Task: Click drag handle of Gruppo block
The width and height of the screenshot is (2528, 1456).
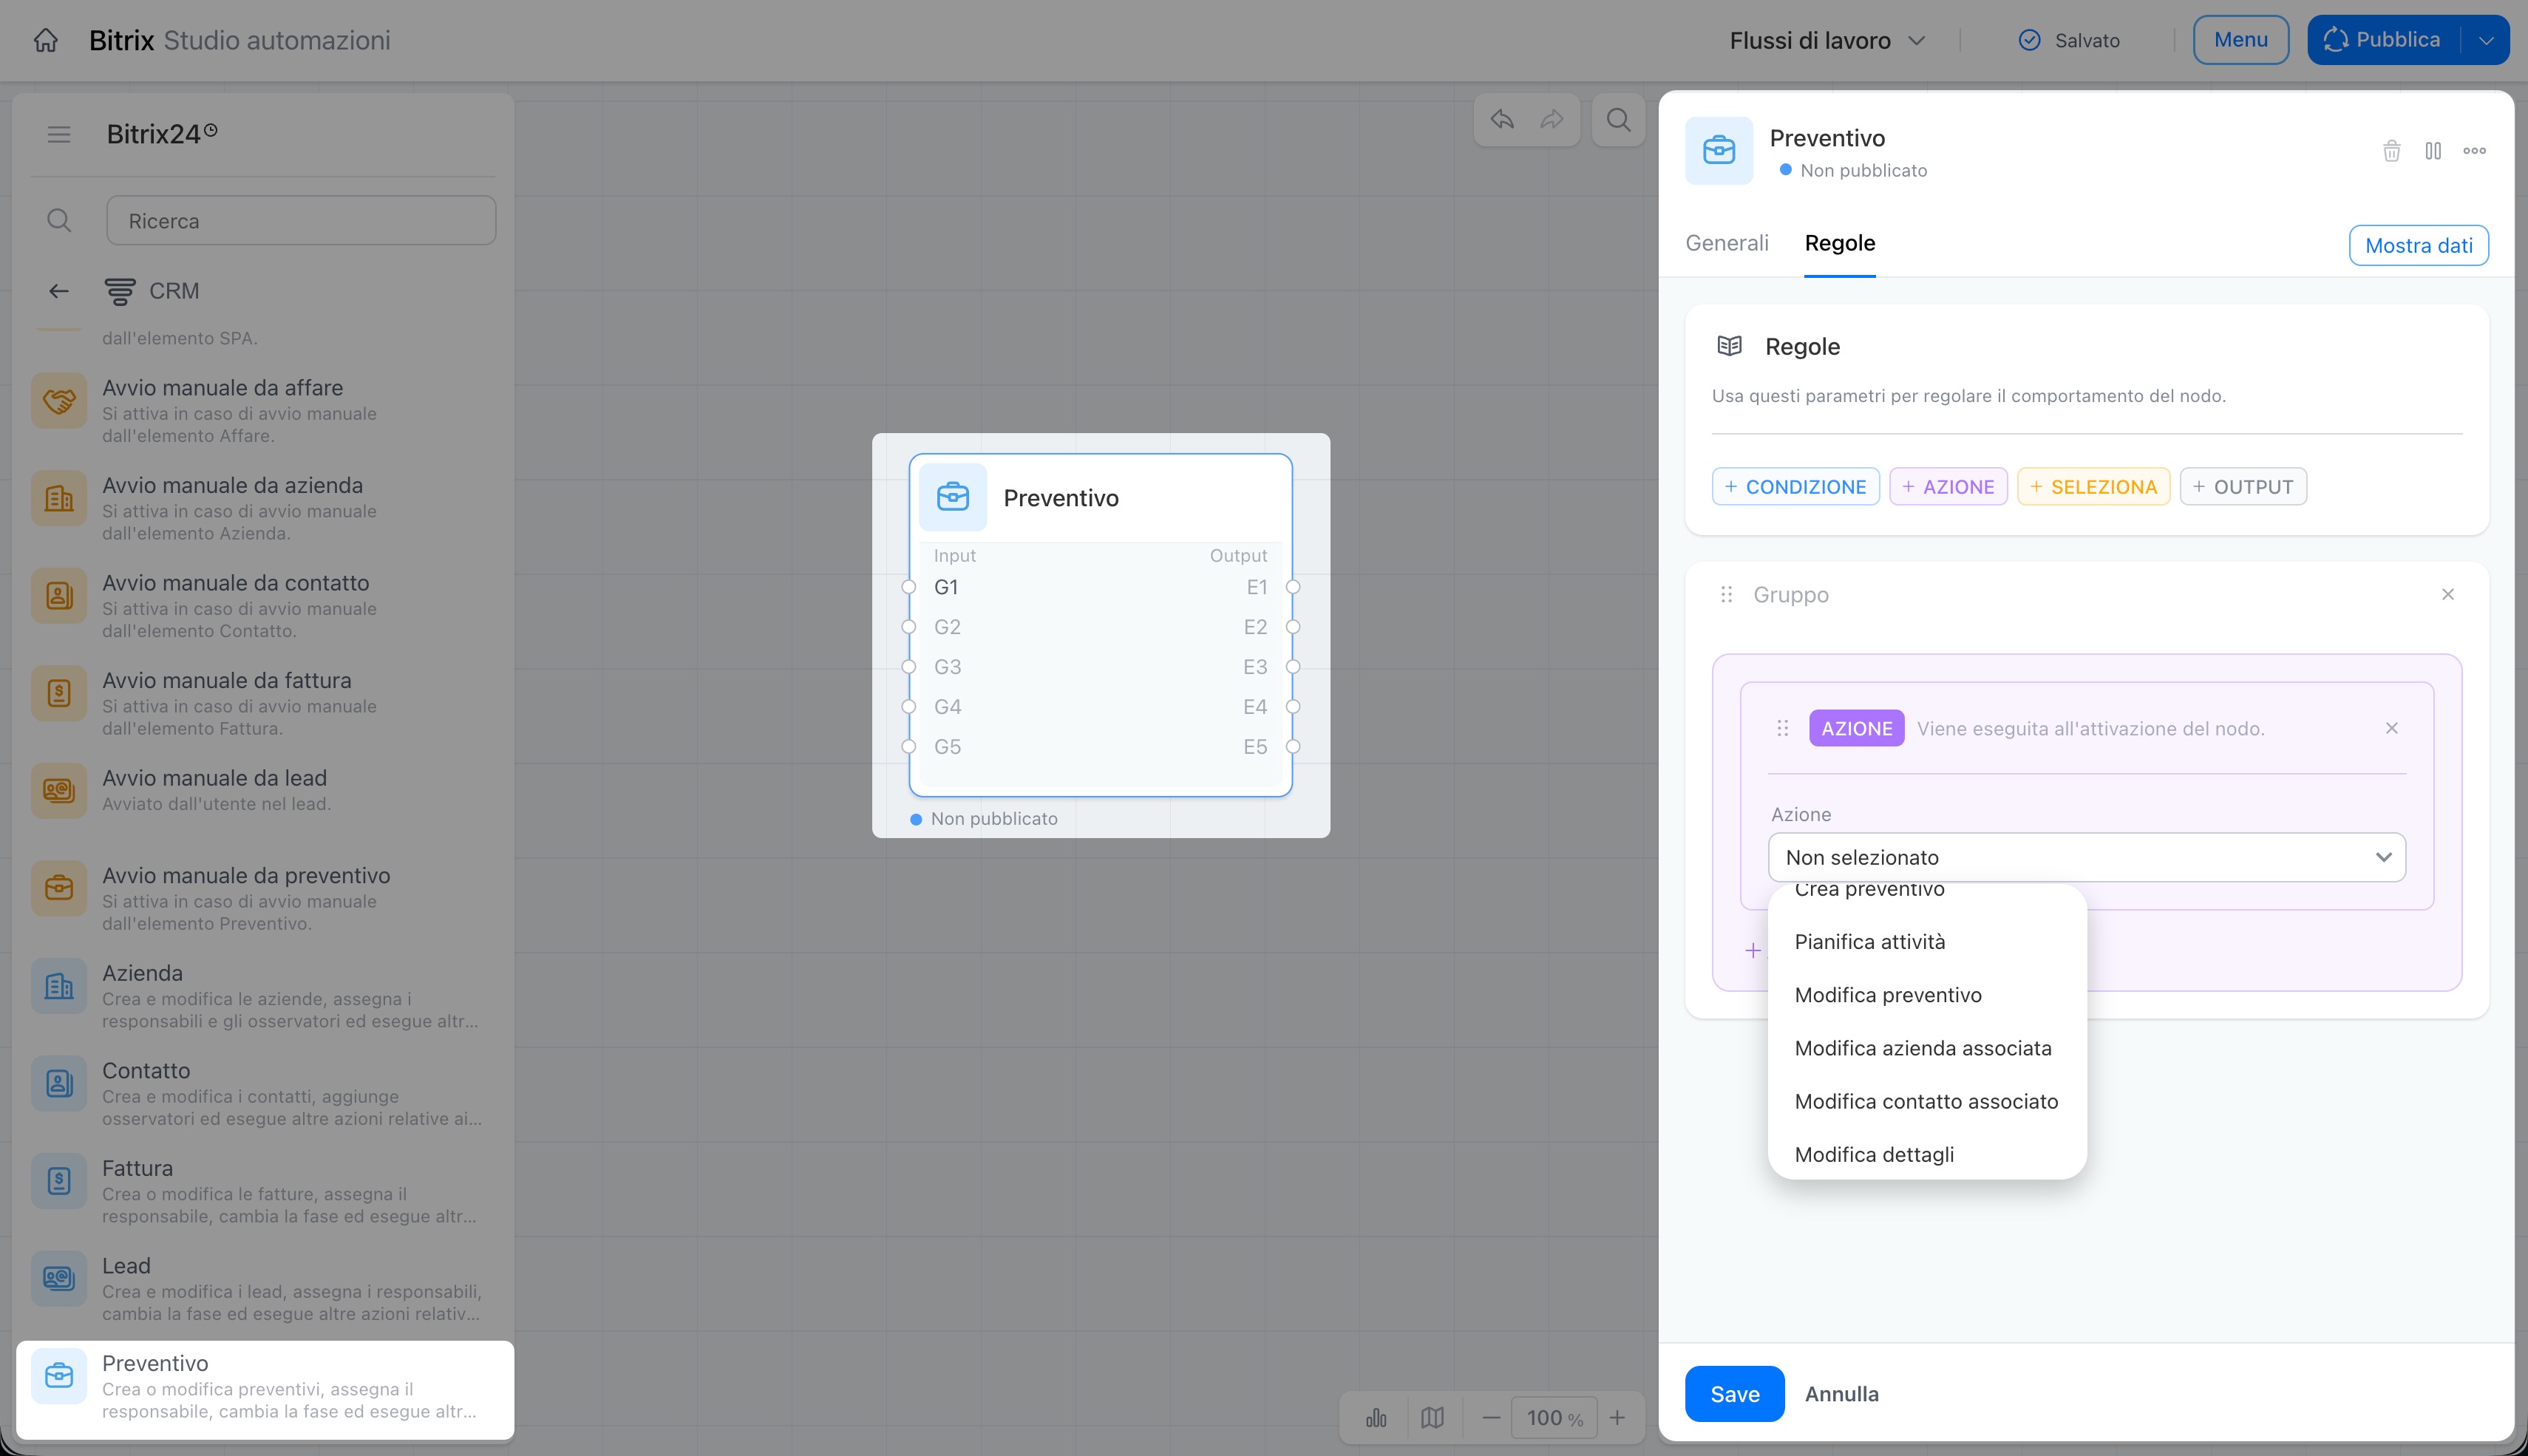Action: (x=1726, y=595)
